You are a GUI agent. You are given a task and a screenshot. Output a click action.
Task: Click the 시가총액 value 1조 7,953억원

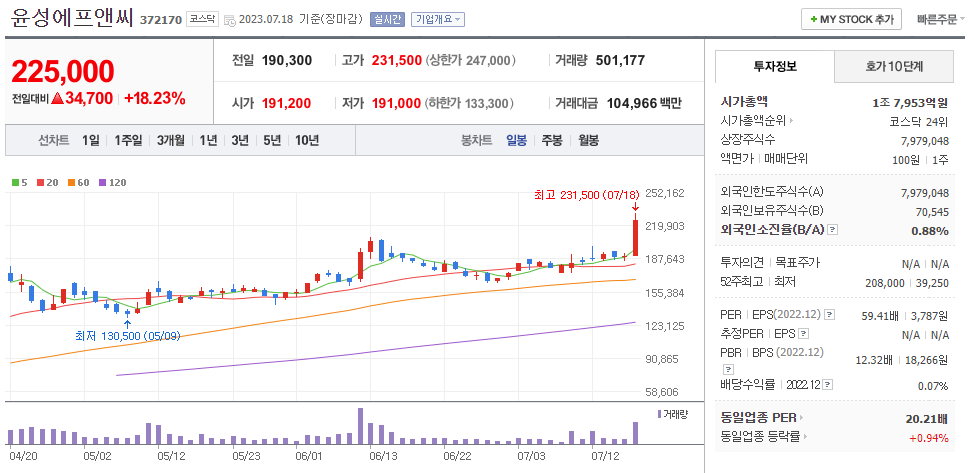click(x=910, y=103)
